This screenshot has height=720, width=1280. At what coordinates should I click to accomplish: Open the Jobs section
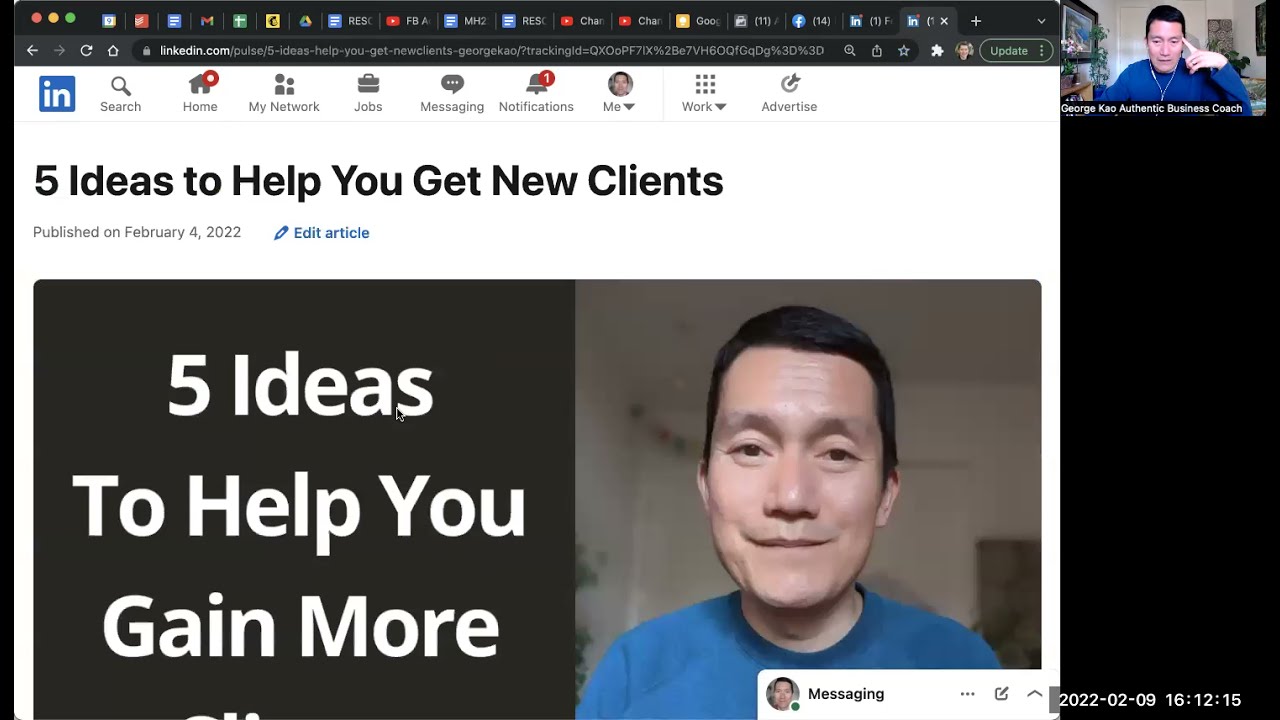click(x=368, y=94)
